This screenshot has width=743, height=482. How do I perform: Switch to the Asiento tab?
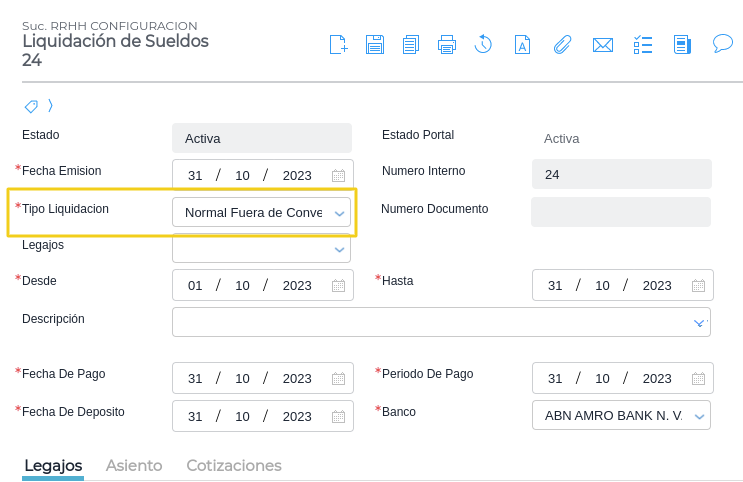point(134,466)
